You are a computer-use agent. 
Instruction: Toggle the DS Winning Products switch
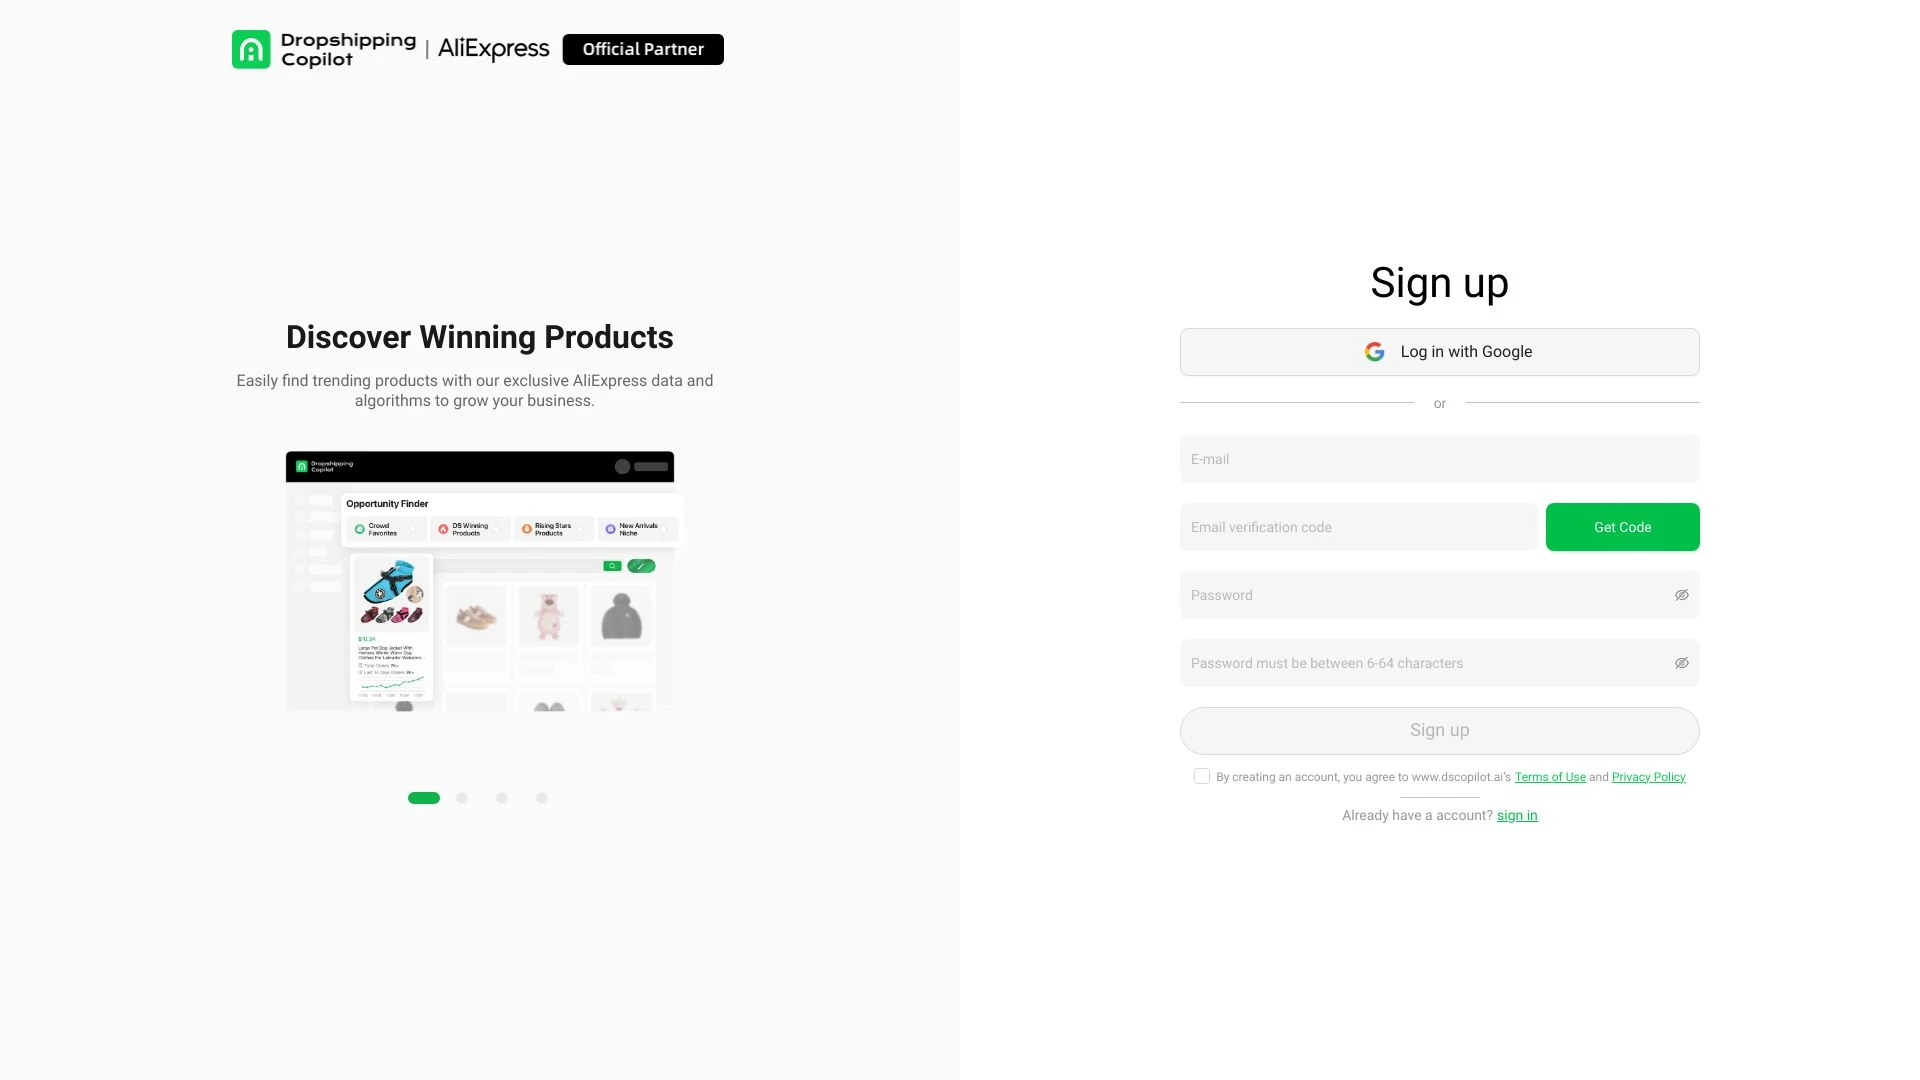click(497, 529)
